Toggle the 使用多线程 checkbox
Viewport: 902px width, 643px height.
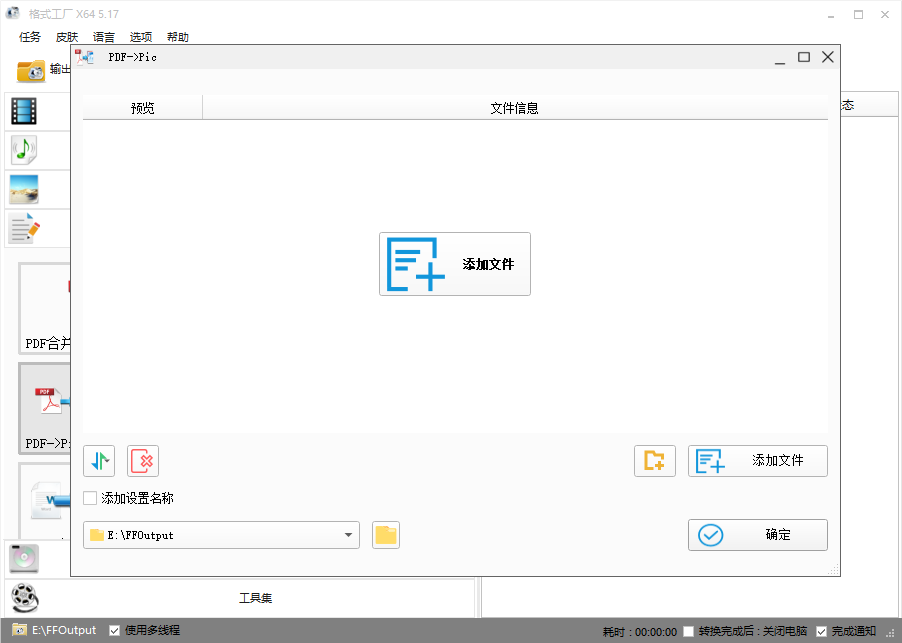[113, 630]
